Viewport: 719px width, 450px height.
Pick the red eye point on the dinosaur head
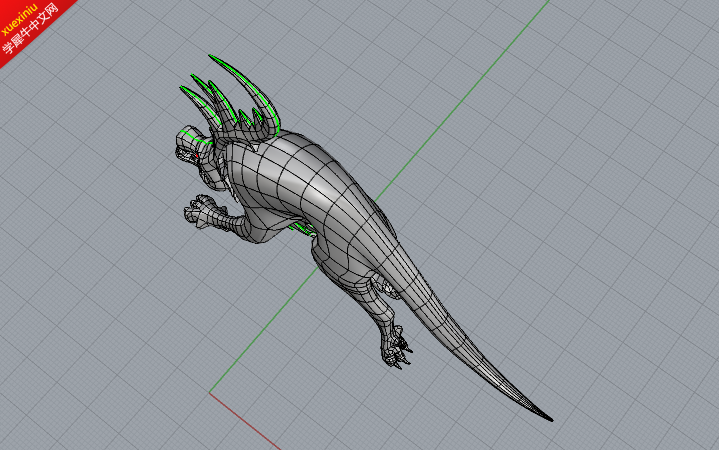(x=197, y=156)
